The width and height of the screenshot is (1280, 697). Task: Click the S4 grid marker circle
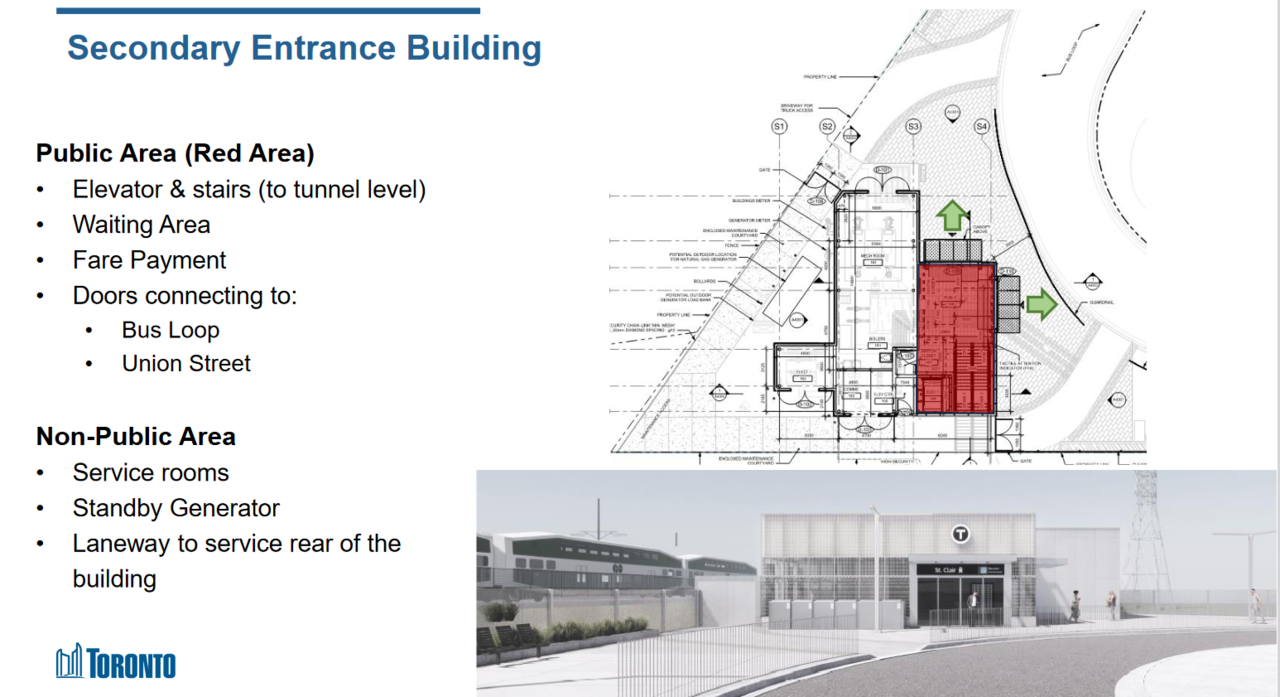click(982, 127)
